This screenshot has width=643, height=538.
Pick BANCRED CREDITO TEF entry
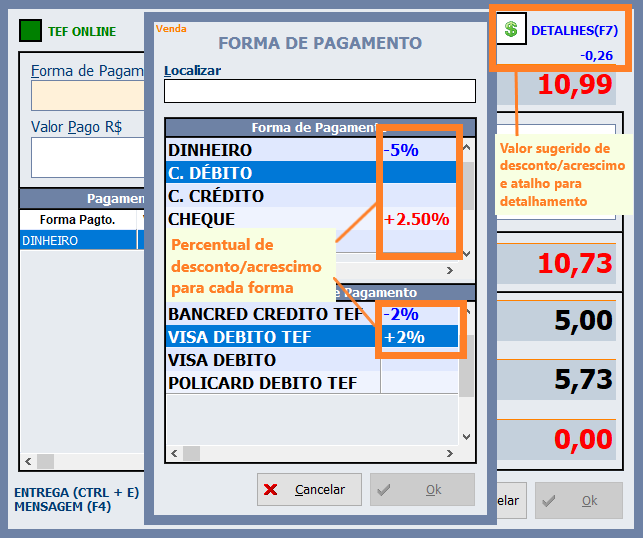(271, 314)
